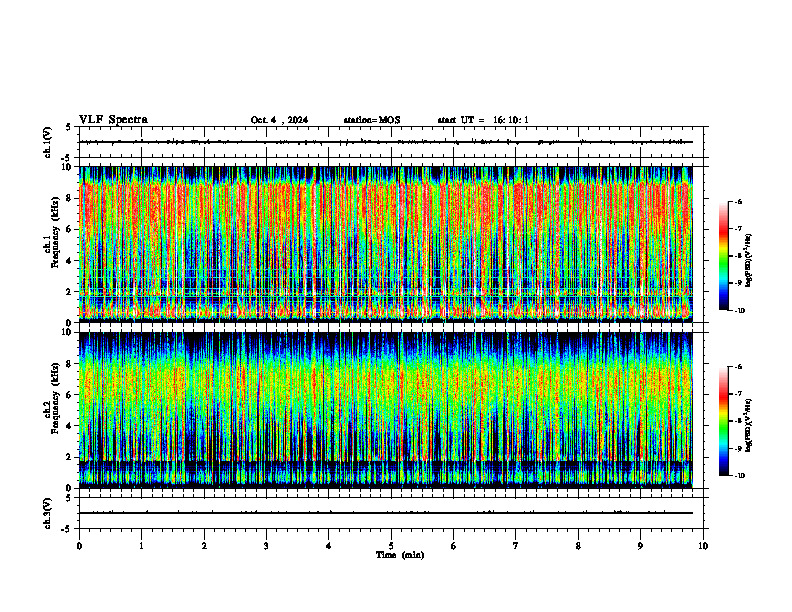
Task: Click the "VLF Spectra" plot title
Action: (x=113, y=120)
